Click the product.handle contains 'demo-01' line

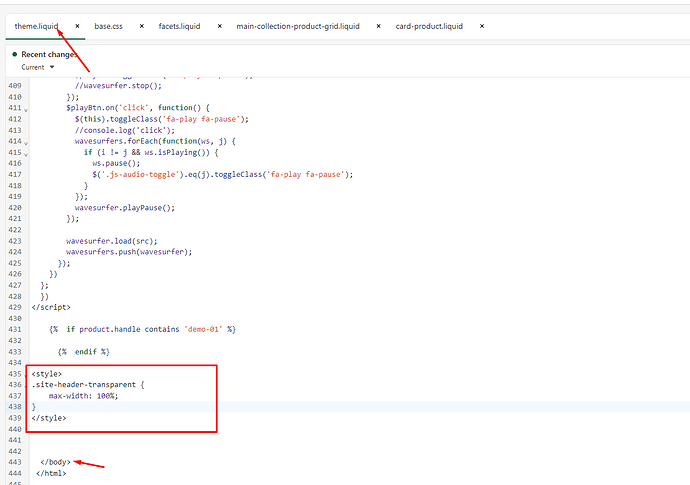click(143, 329)
